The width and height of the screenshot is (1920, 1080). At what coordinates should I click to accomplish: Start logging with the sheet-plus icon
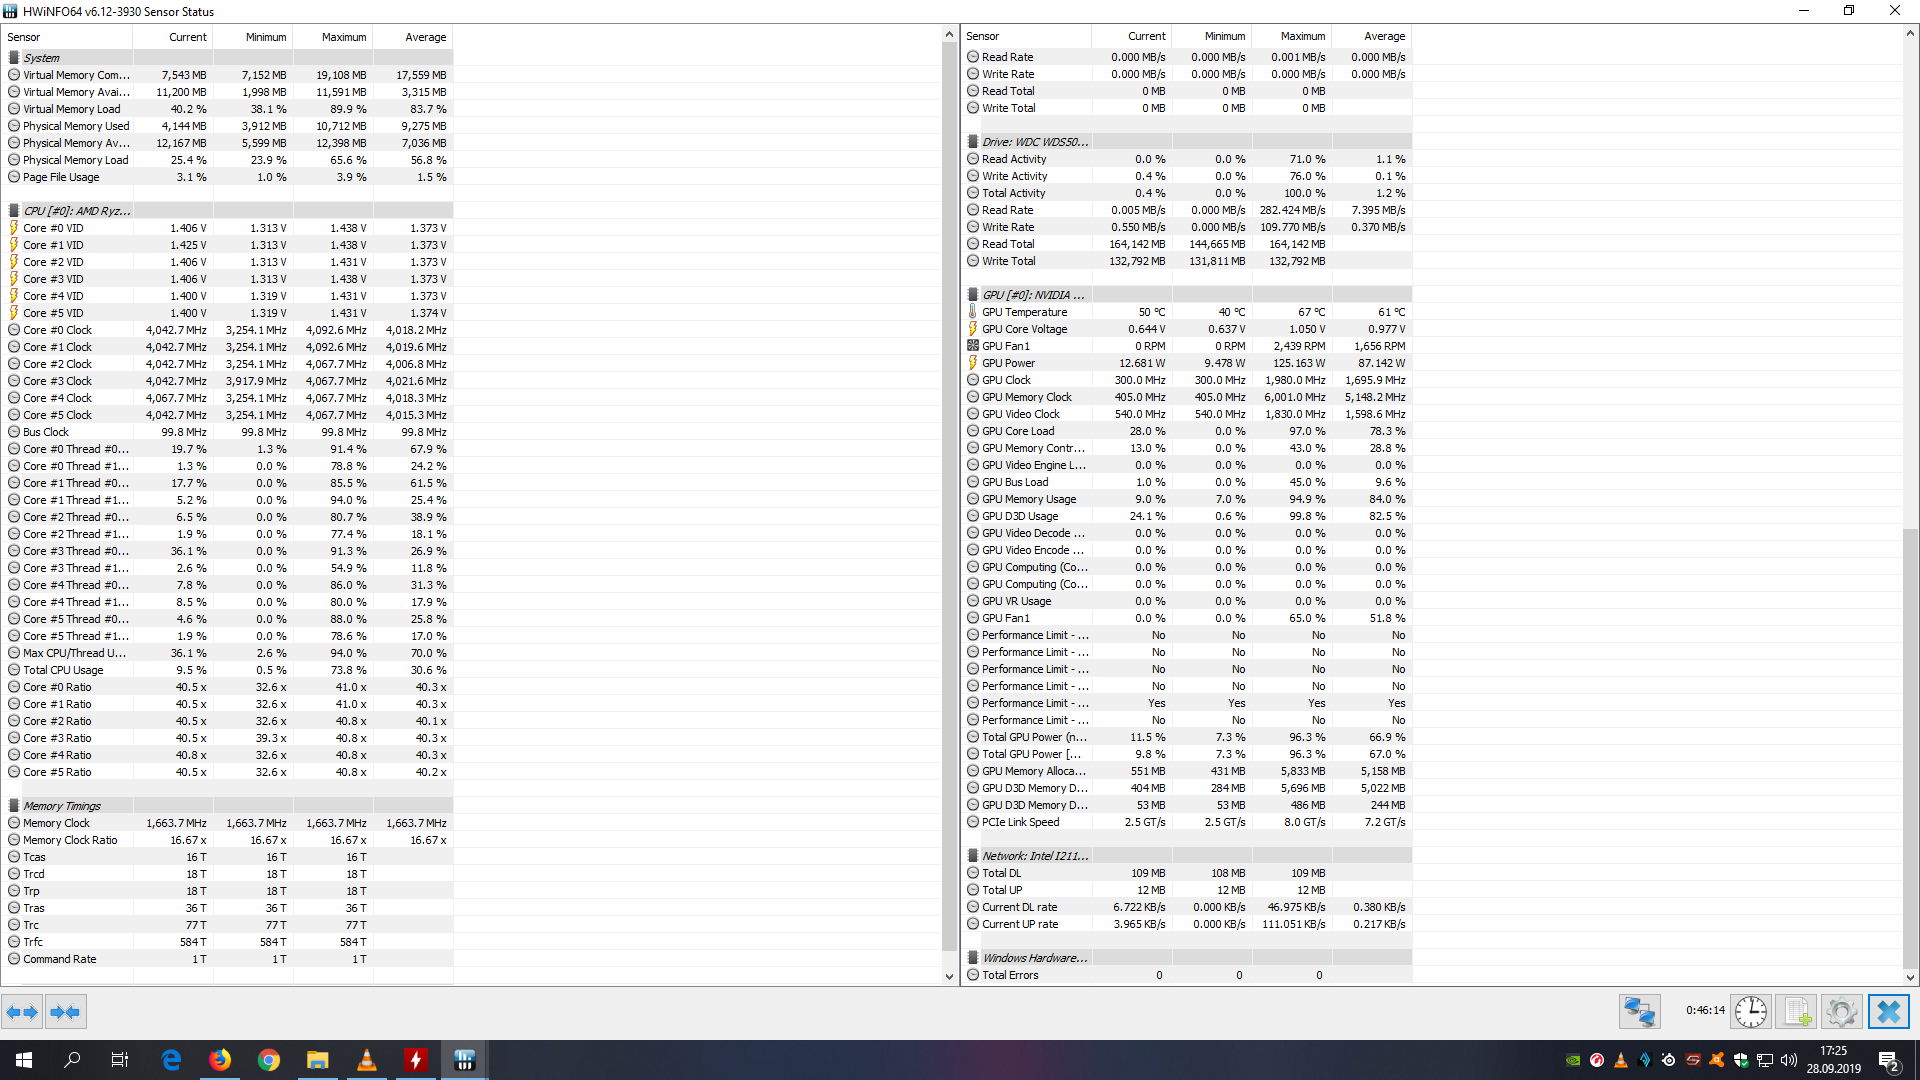(x=1797, y=1012)
